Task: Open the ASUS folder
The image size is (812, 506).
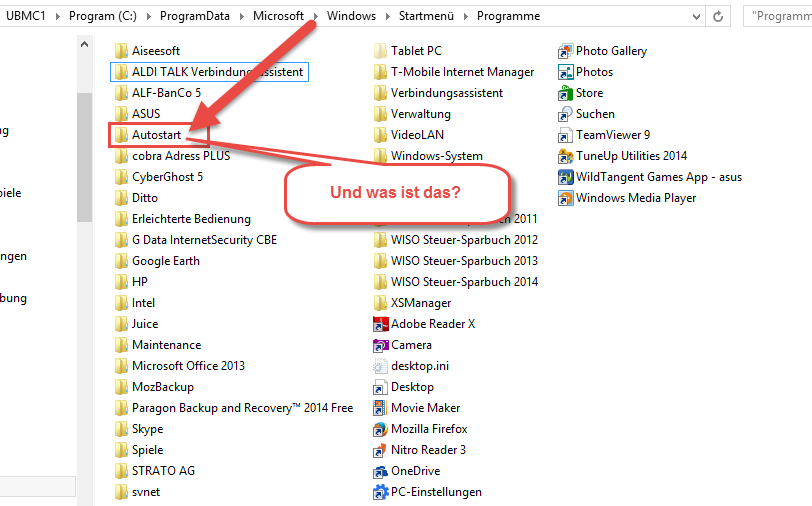Action: (138, 114)
